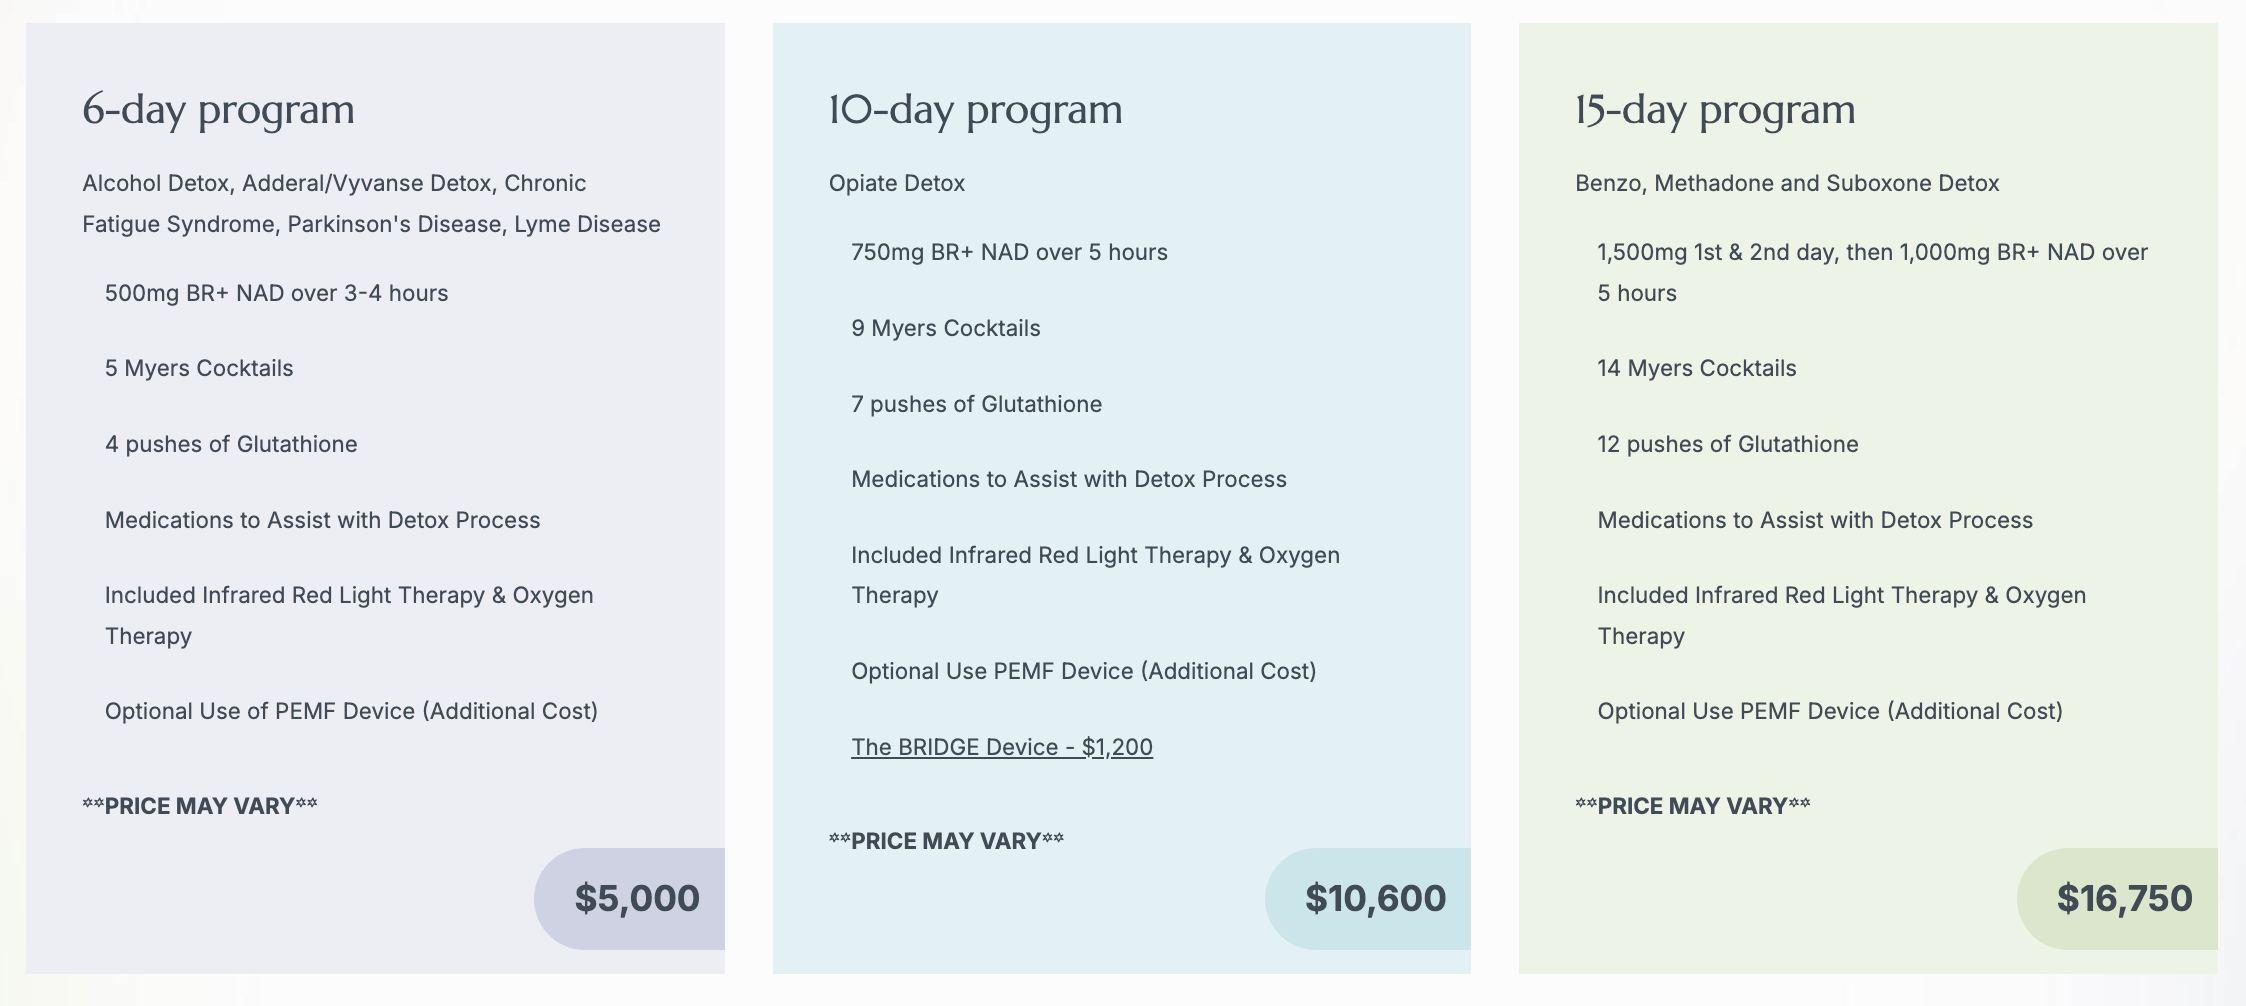Click Benzo, Methadone and Suboxone Detox text
Image resolution: width=2246 pixels, height=1006 pixels.
(x=1786, y=183)
